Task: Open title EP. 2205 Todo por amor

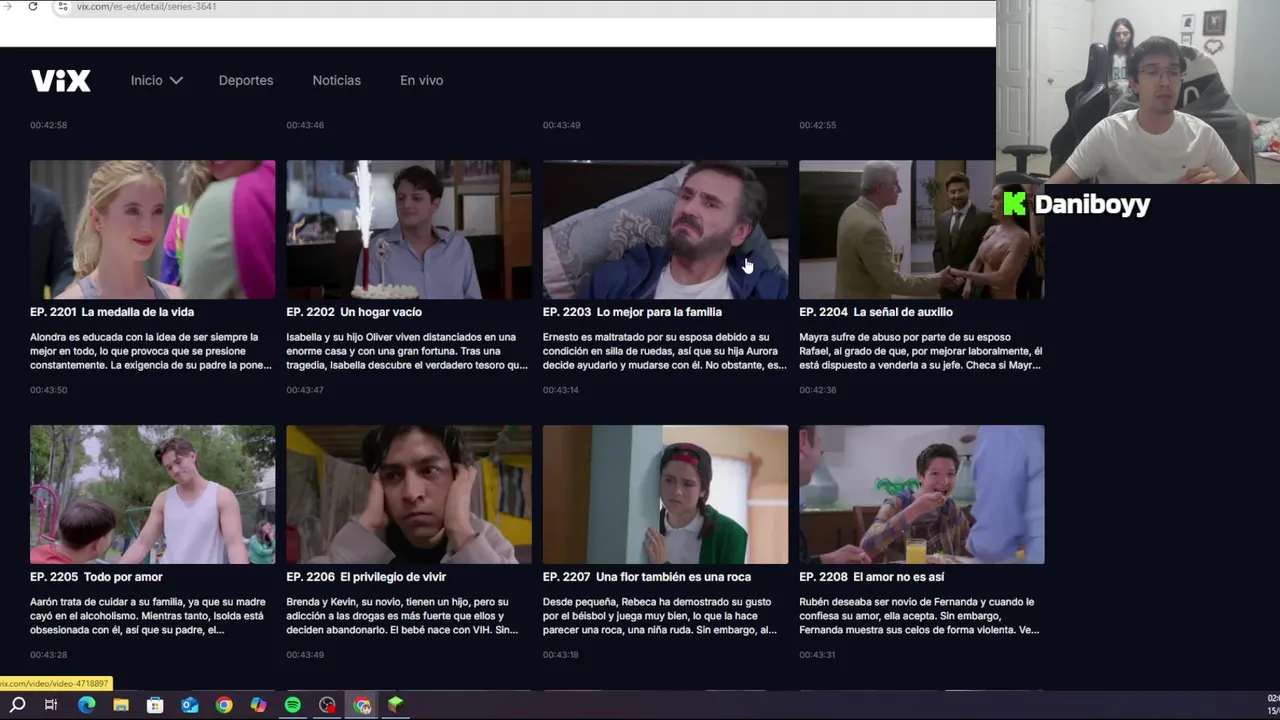Action: point(96,577)
